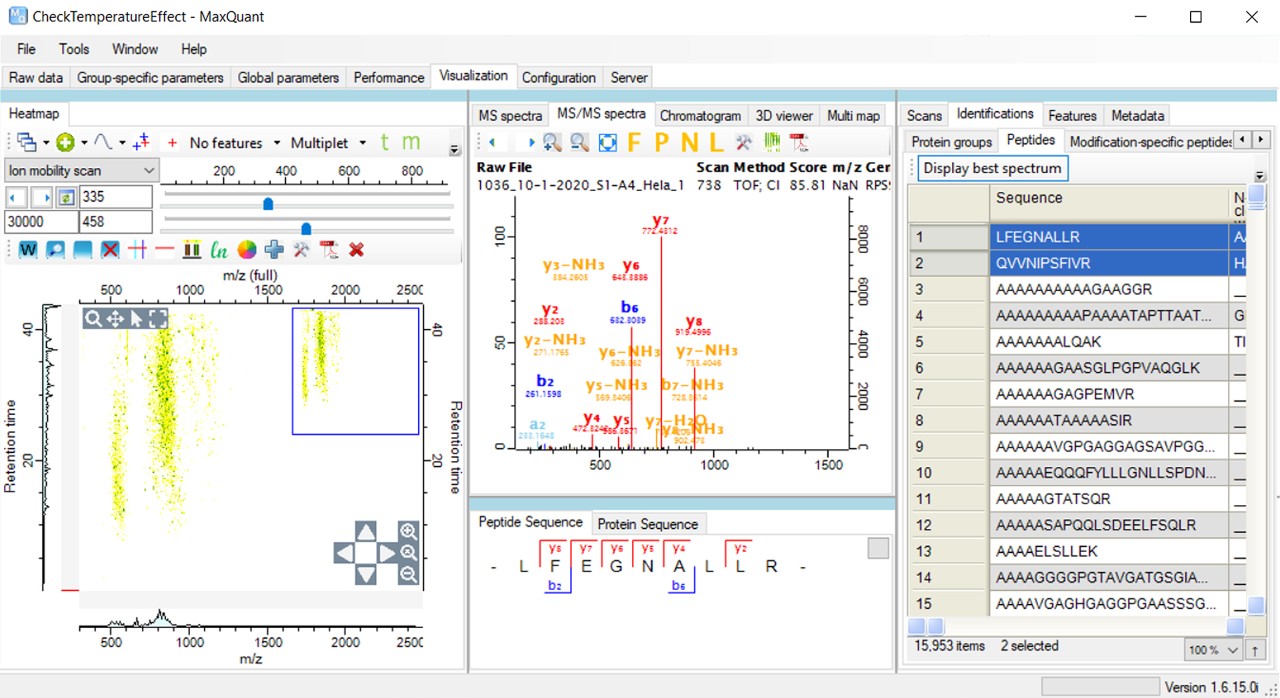Viewport: 1280px width, 698px height.
Task: Click the green 'ln' logarithm icon
Action: pyautogui.click(x=219, y=249)
